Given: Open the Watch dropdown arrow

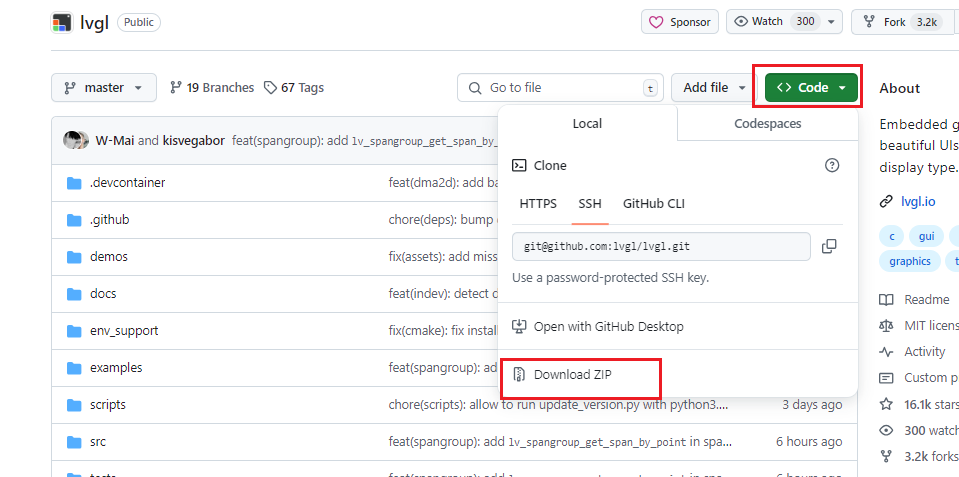Looking at the screenshot, I should (x=831, y=22).
